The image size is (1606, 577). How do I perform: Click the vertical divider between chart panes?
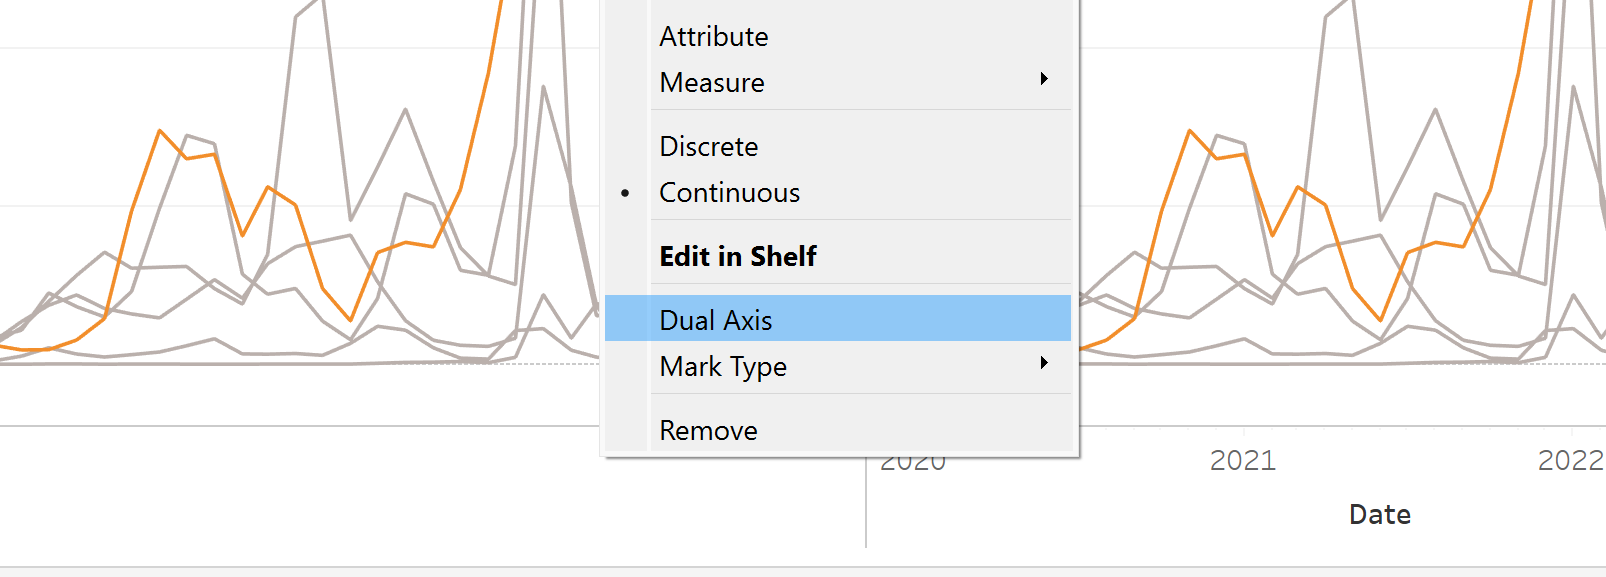[866, 510]
